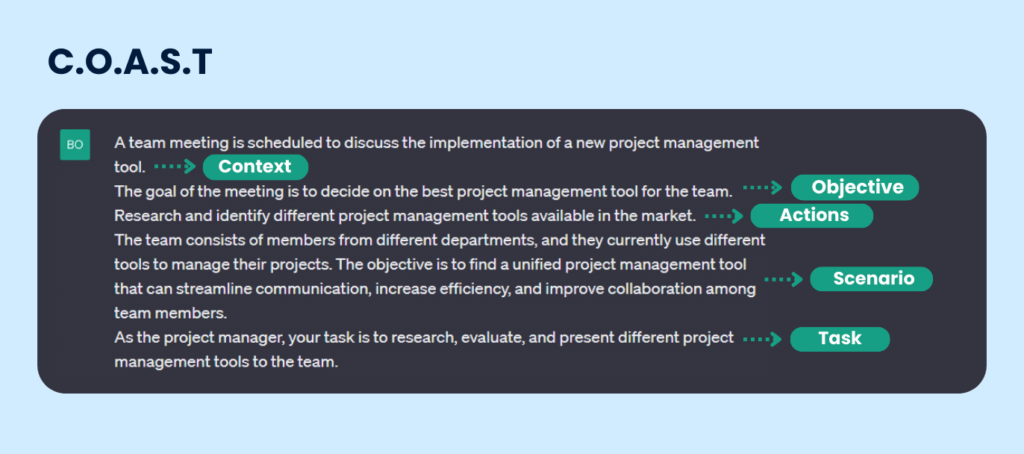Click the dotted arrow pointing to Scenario

pyautogui.click(x=783, y=279)
